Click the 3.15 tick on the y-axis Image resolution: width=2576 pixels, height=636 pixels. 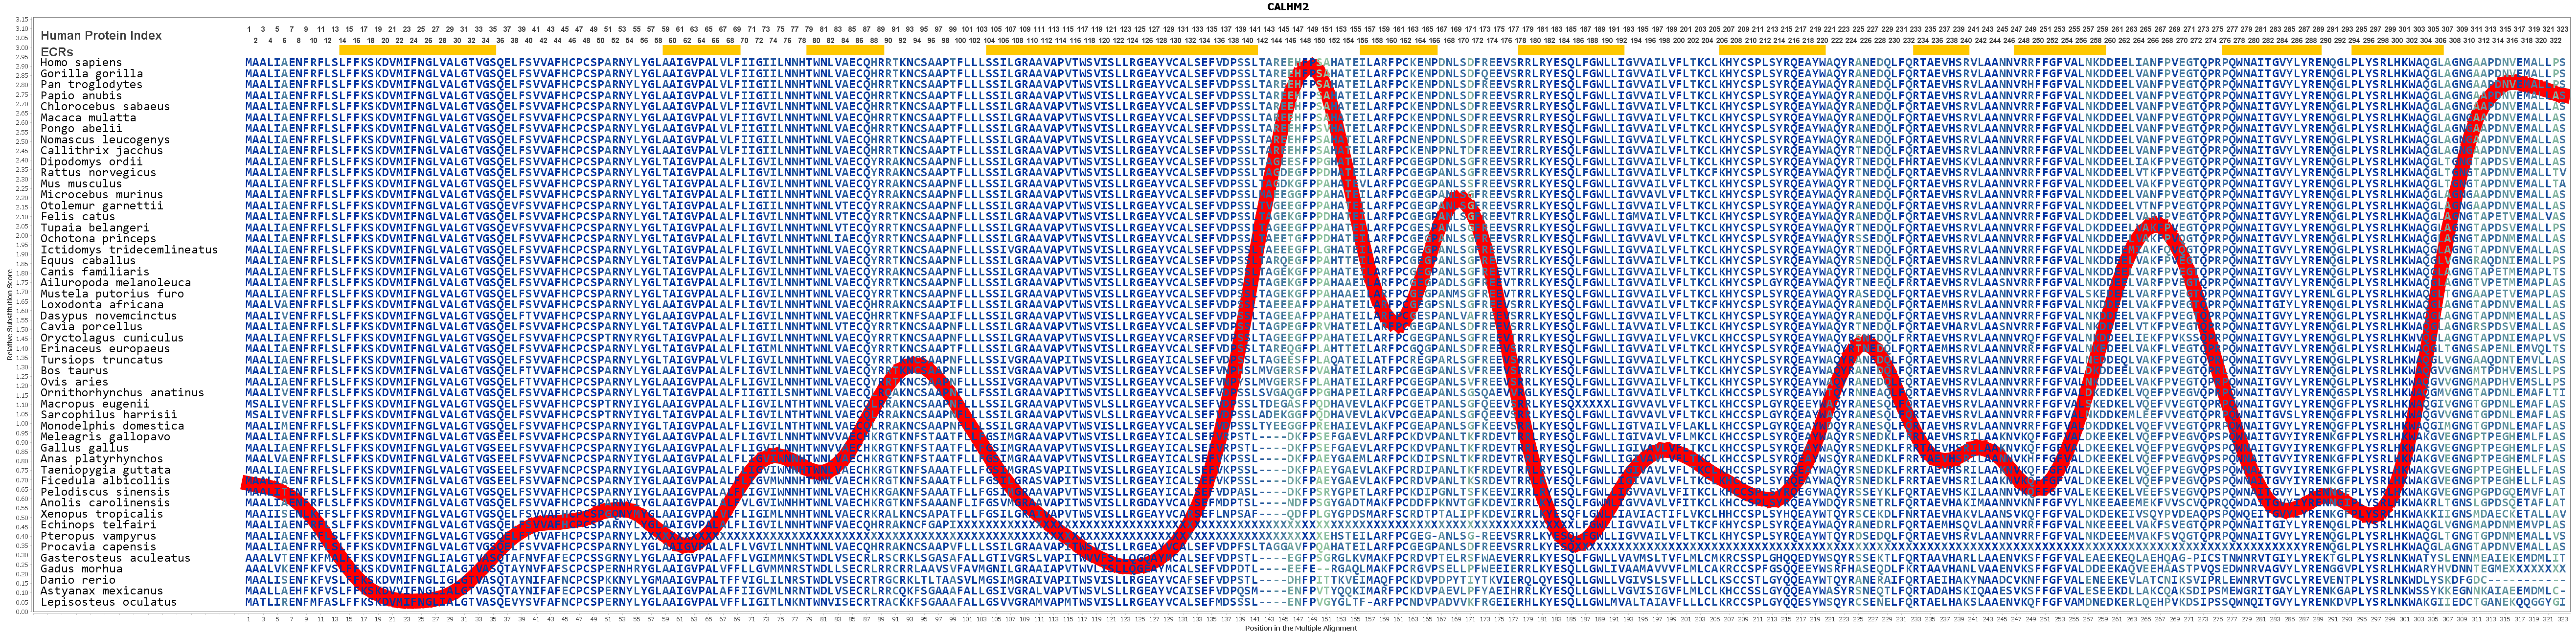coord(22,19)
